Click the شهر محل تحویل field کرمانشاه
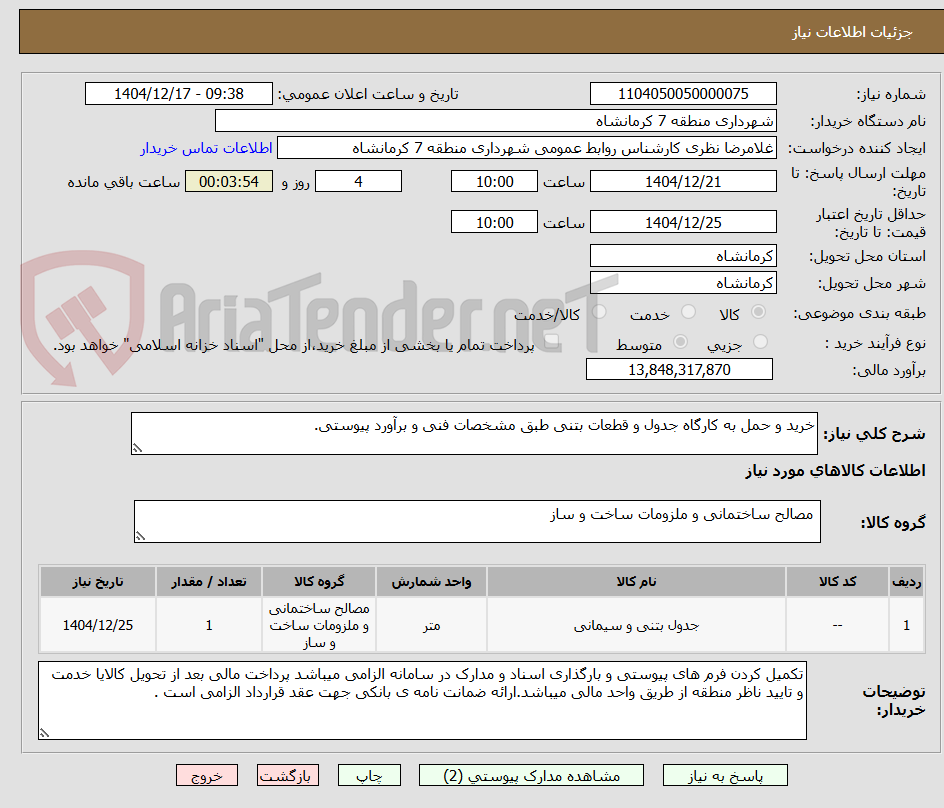The height and width of the screenshot is (808, 944). [x=683, y=283]
